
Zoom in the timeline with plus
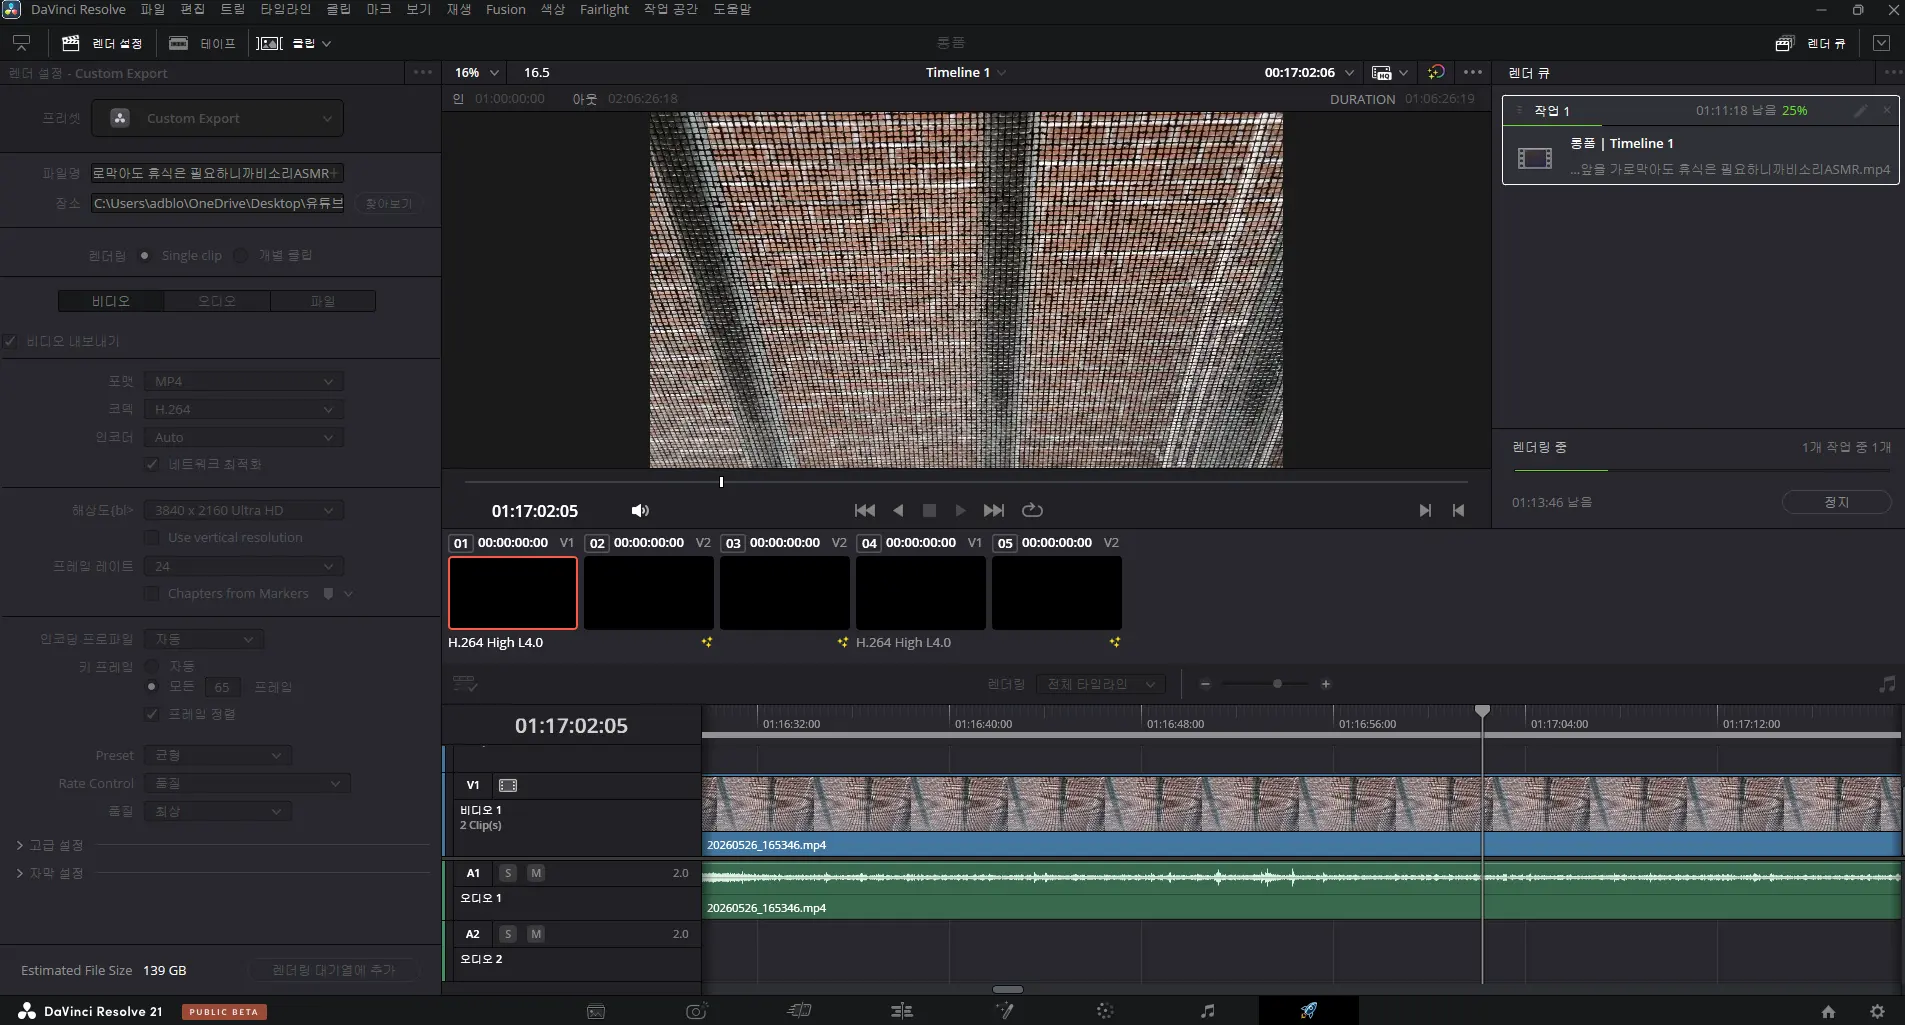(1325, 684)
